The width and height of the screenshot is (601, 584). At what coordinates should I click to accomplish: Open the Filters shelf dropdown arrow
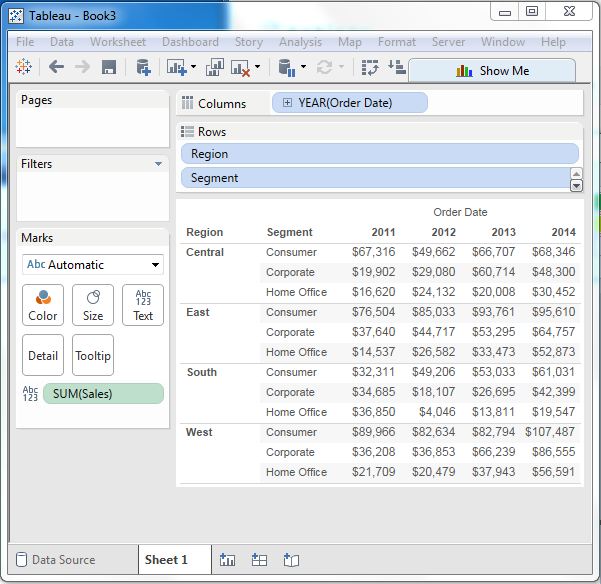point(158,164)
